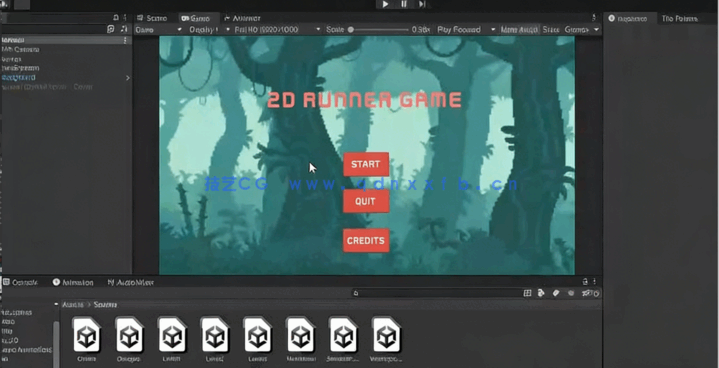Switch to the Scene tab
This screenshot has width=719, height=368.
point(153,18)
